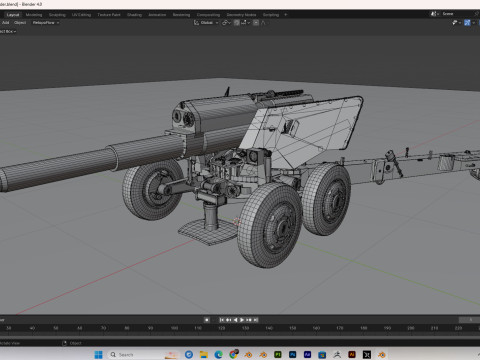Open the blue window app on taskbar

322,355
